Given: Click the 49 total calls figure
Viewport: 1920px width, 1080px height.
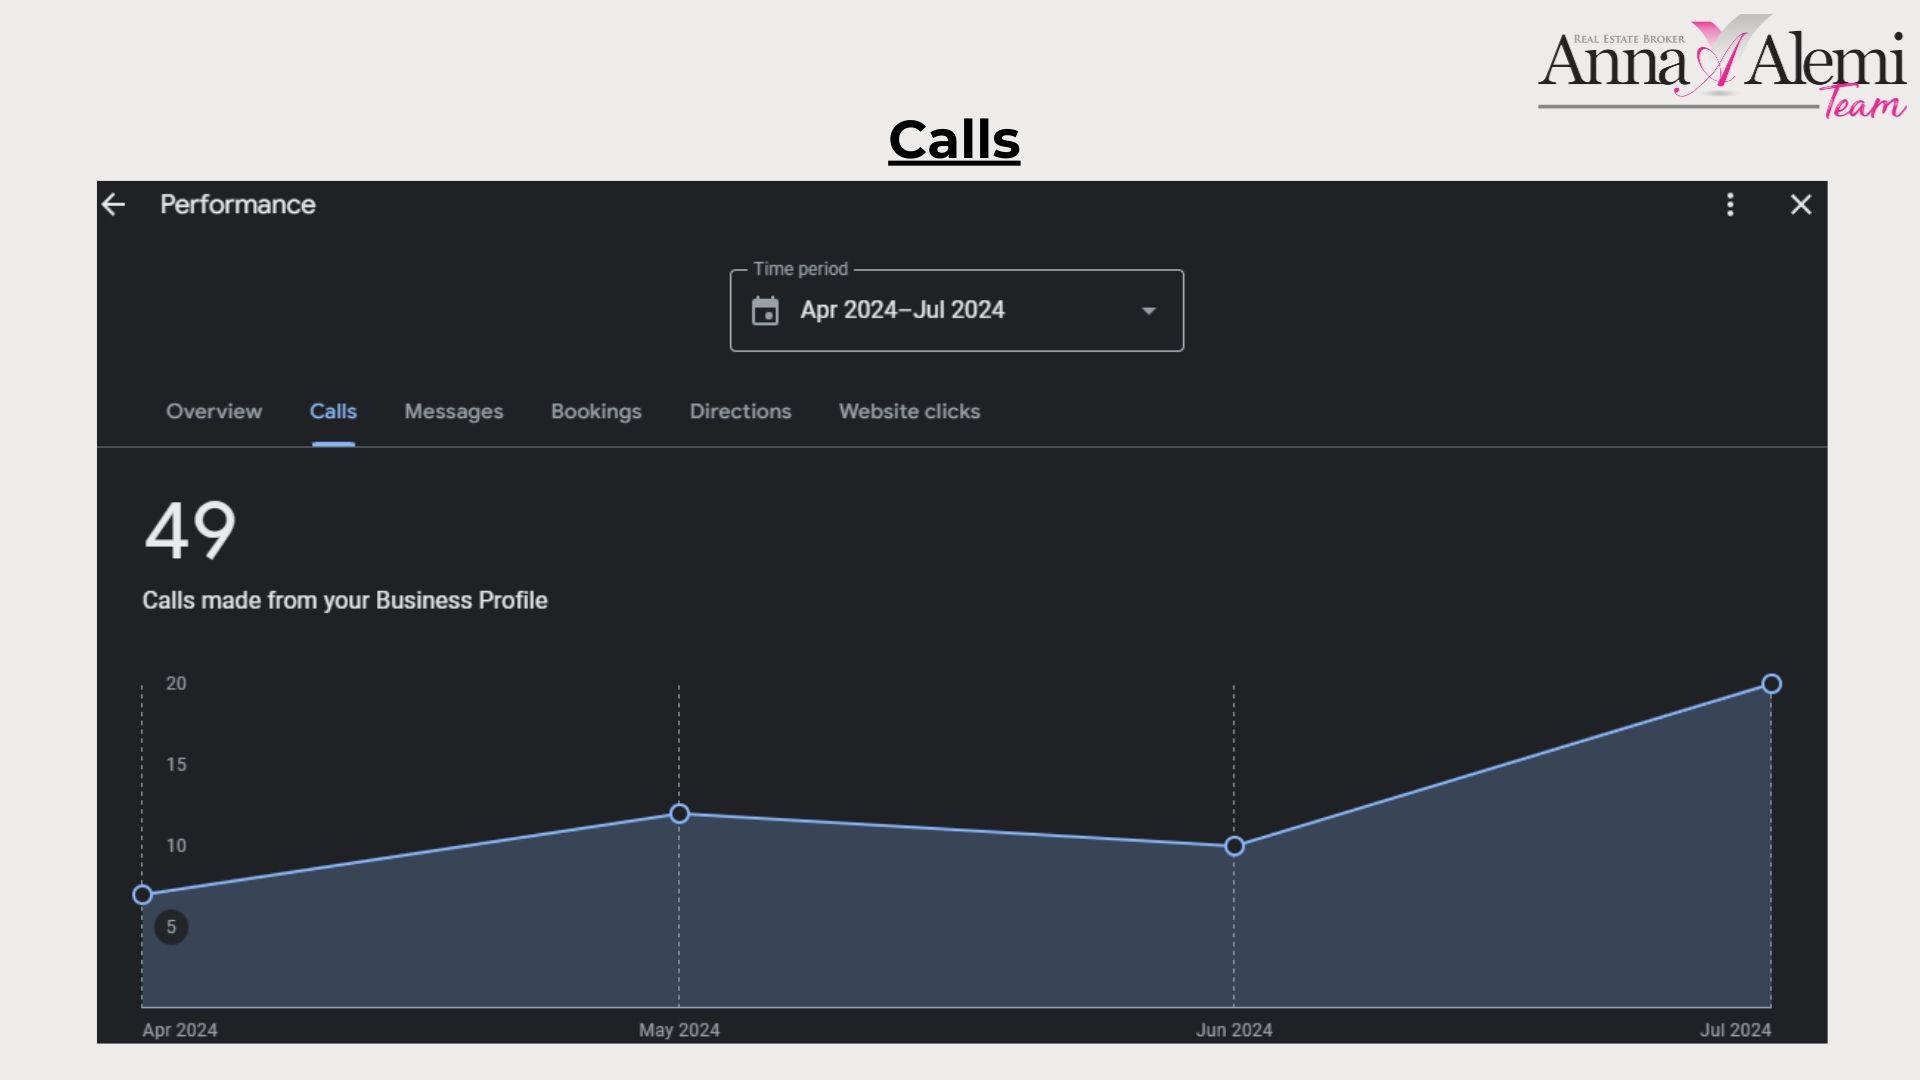Looking at the screenshot, I should tap(190, 531).
